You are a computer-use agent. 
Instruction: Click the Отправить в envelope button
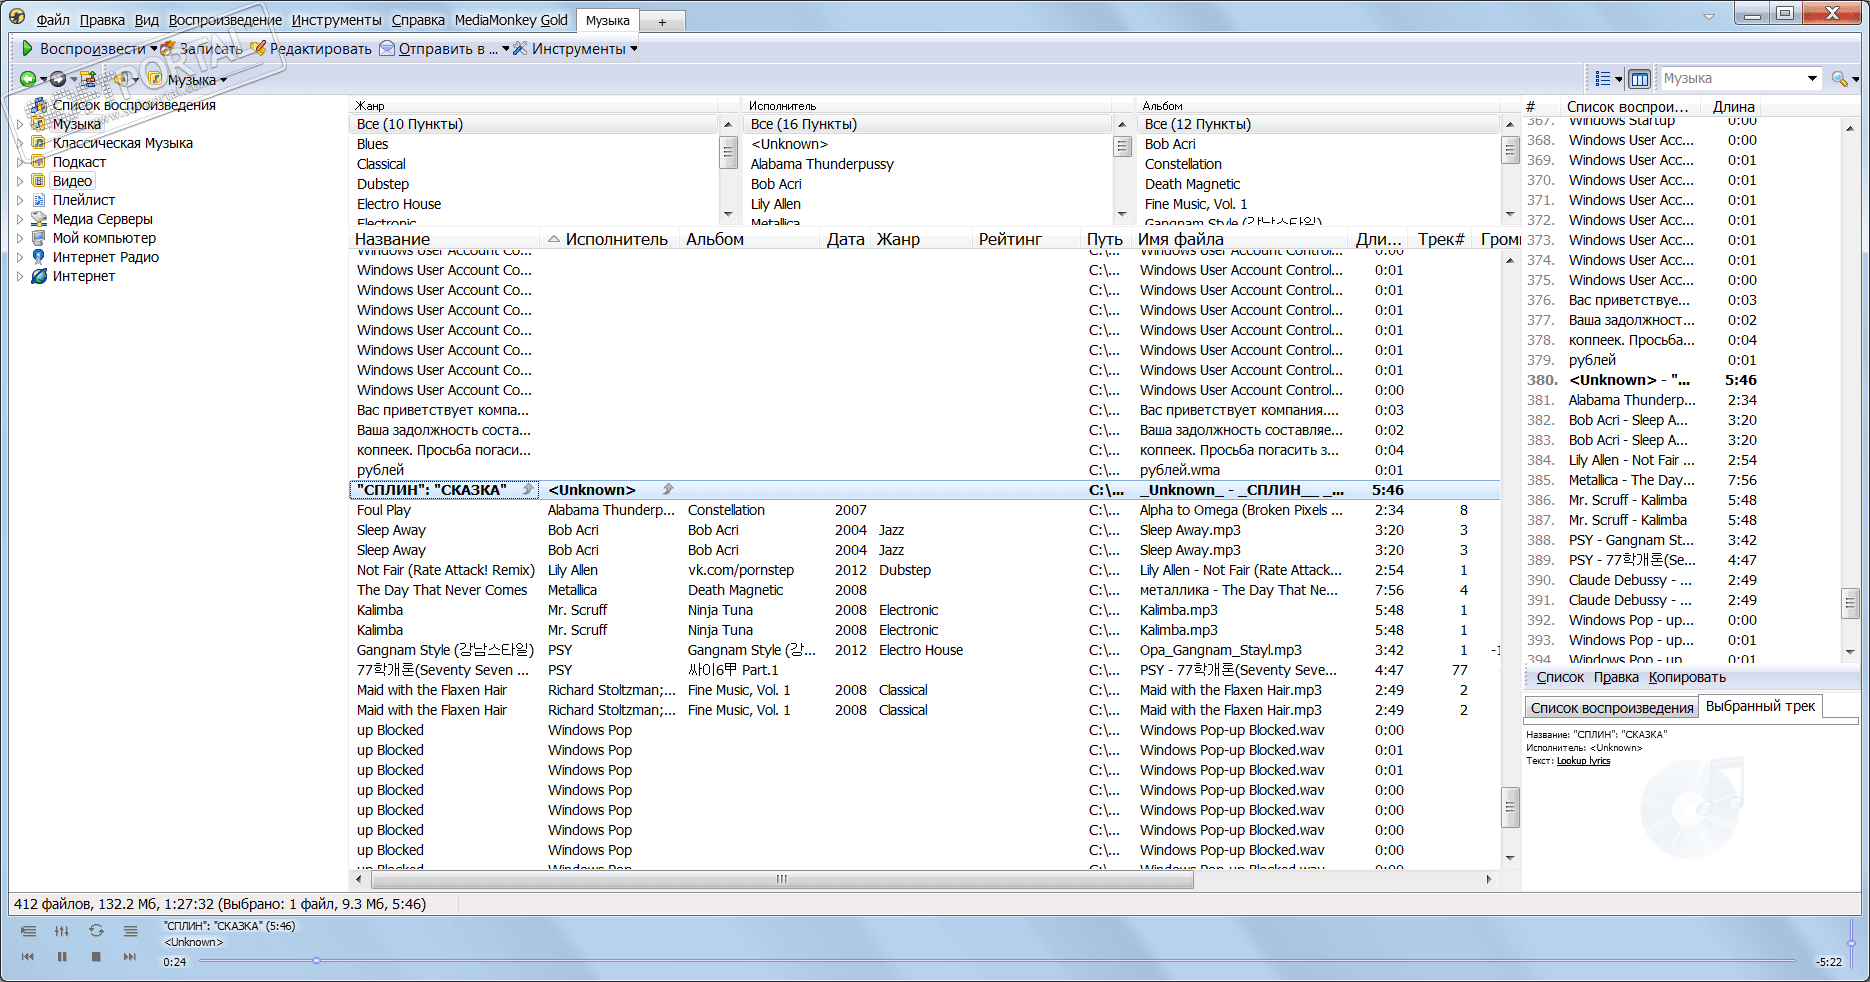pos(438,48)
